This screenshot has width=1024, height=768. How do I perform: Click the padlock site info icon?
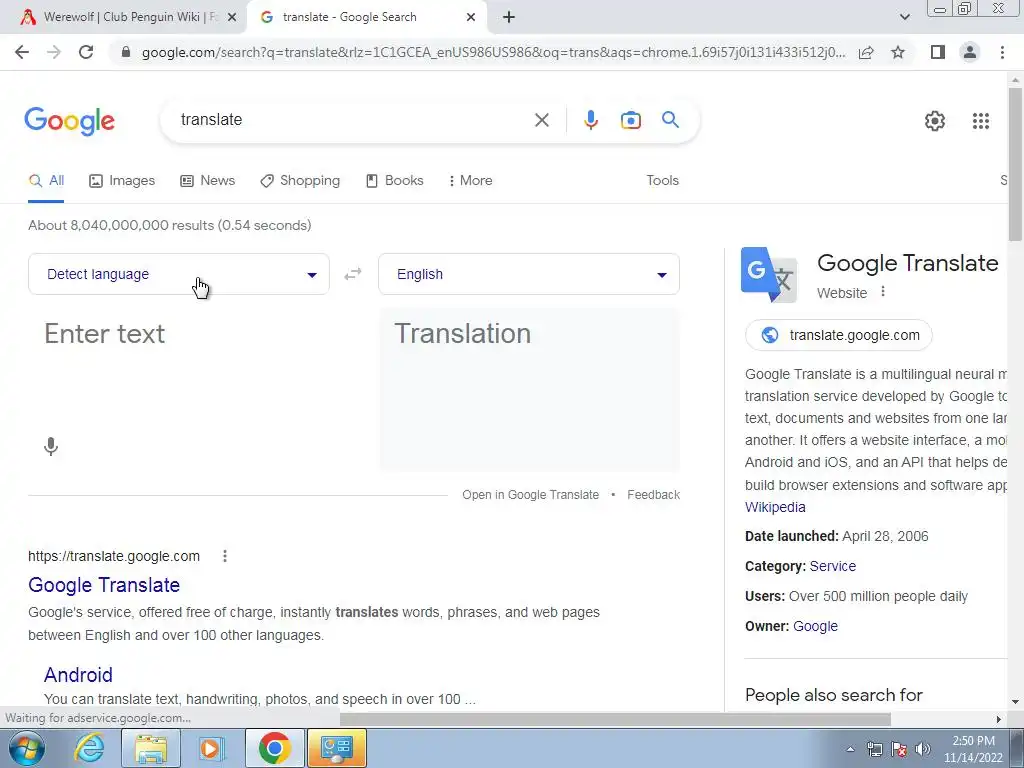click(x=126, y=52)
